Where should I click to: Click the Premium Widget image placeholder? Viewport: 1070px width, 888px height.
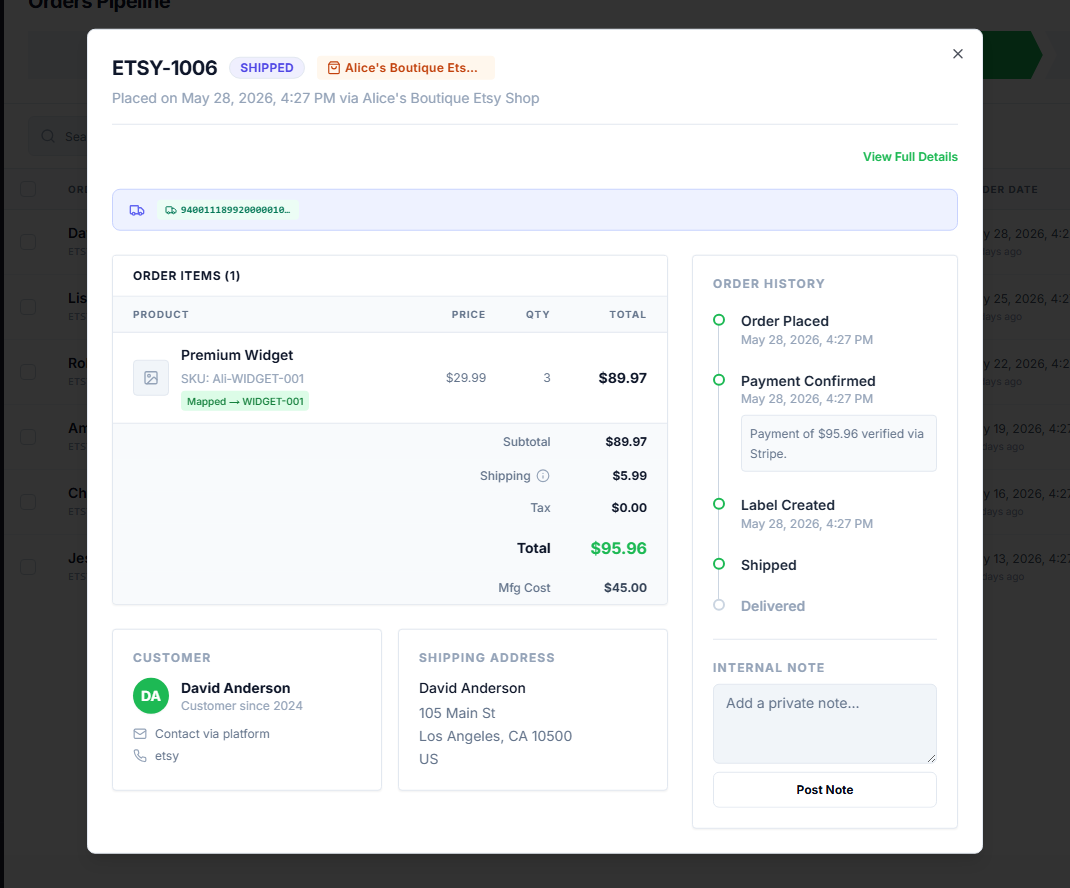(151, 377)
